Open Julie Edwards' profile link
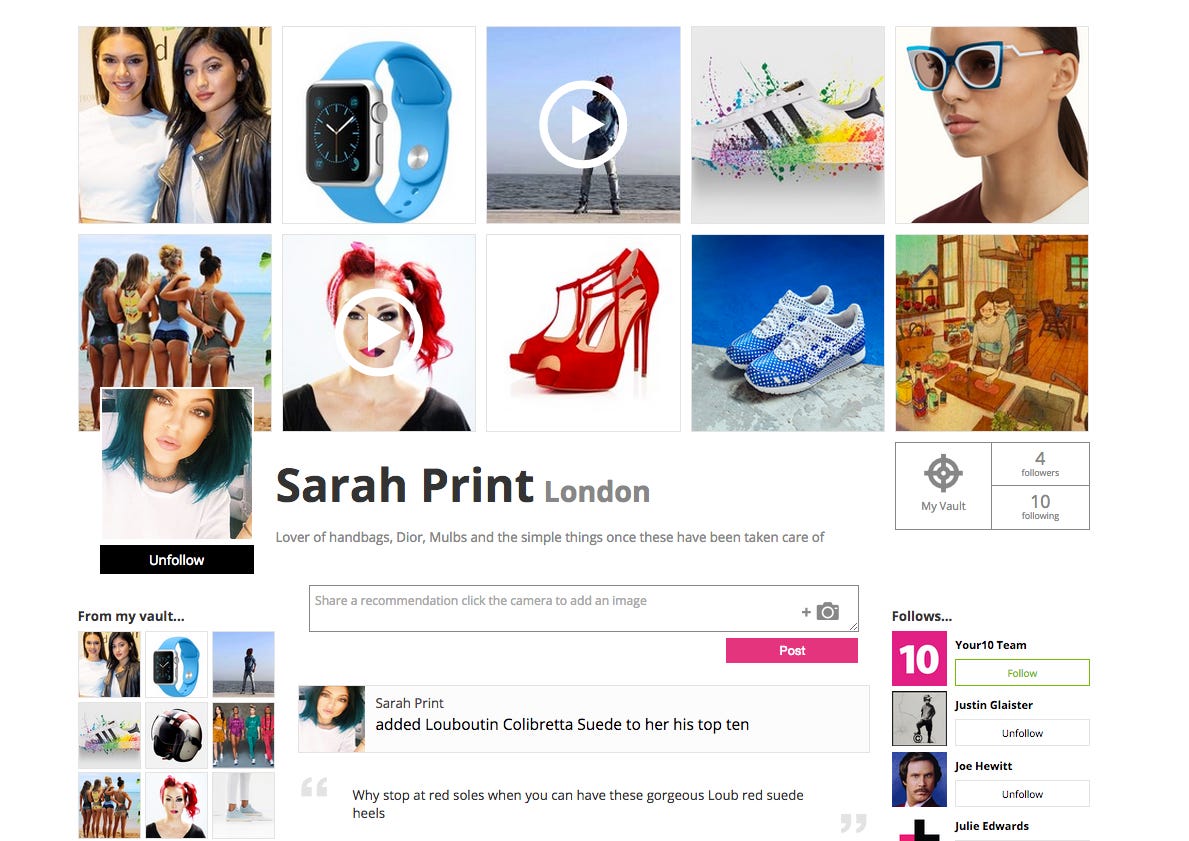Image resolution: width=1189 pixels, height=841 pixels. click(x=991, y=826)
